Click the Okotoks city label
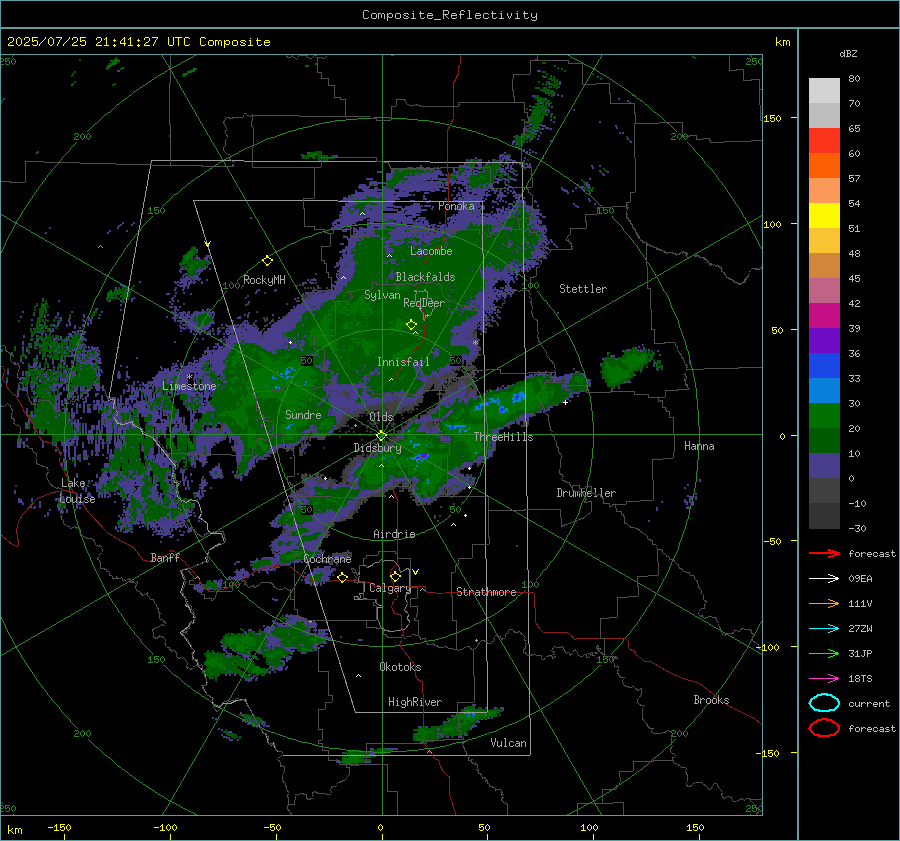Image resolution: width=900 pixels, height=841 pixels. [400, 667]
